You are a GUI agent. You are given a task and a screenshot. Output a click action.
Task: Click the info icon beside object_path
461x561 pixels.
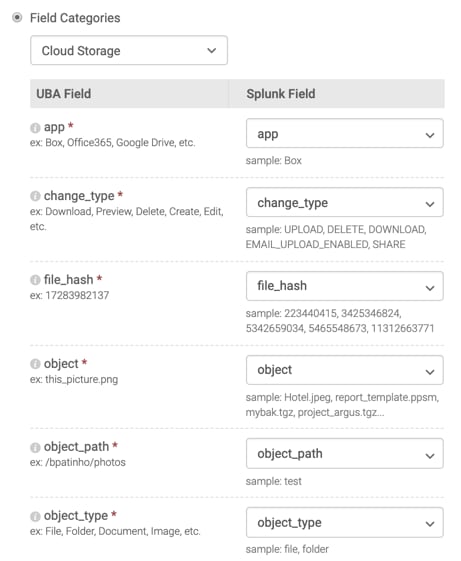[x=35, y=447]
